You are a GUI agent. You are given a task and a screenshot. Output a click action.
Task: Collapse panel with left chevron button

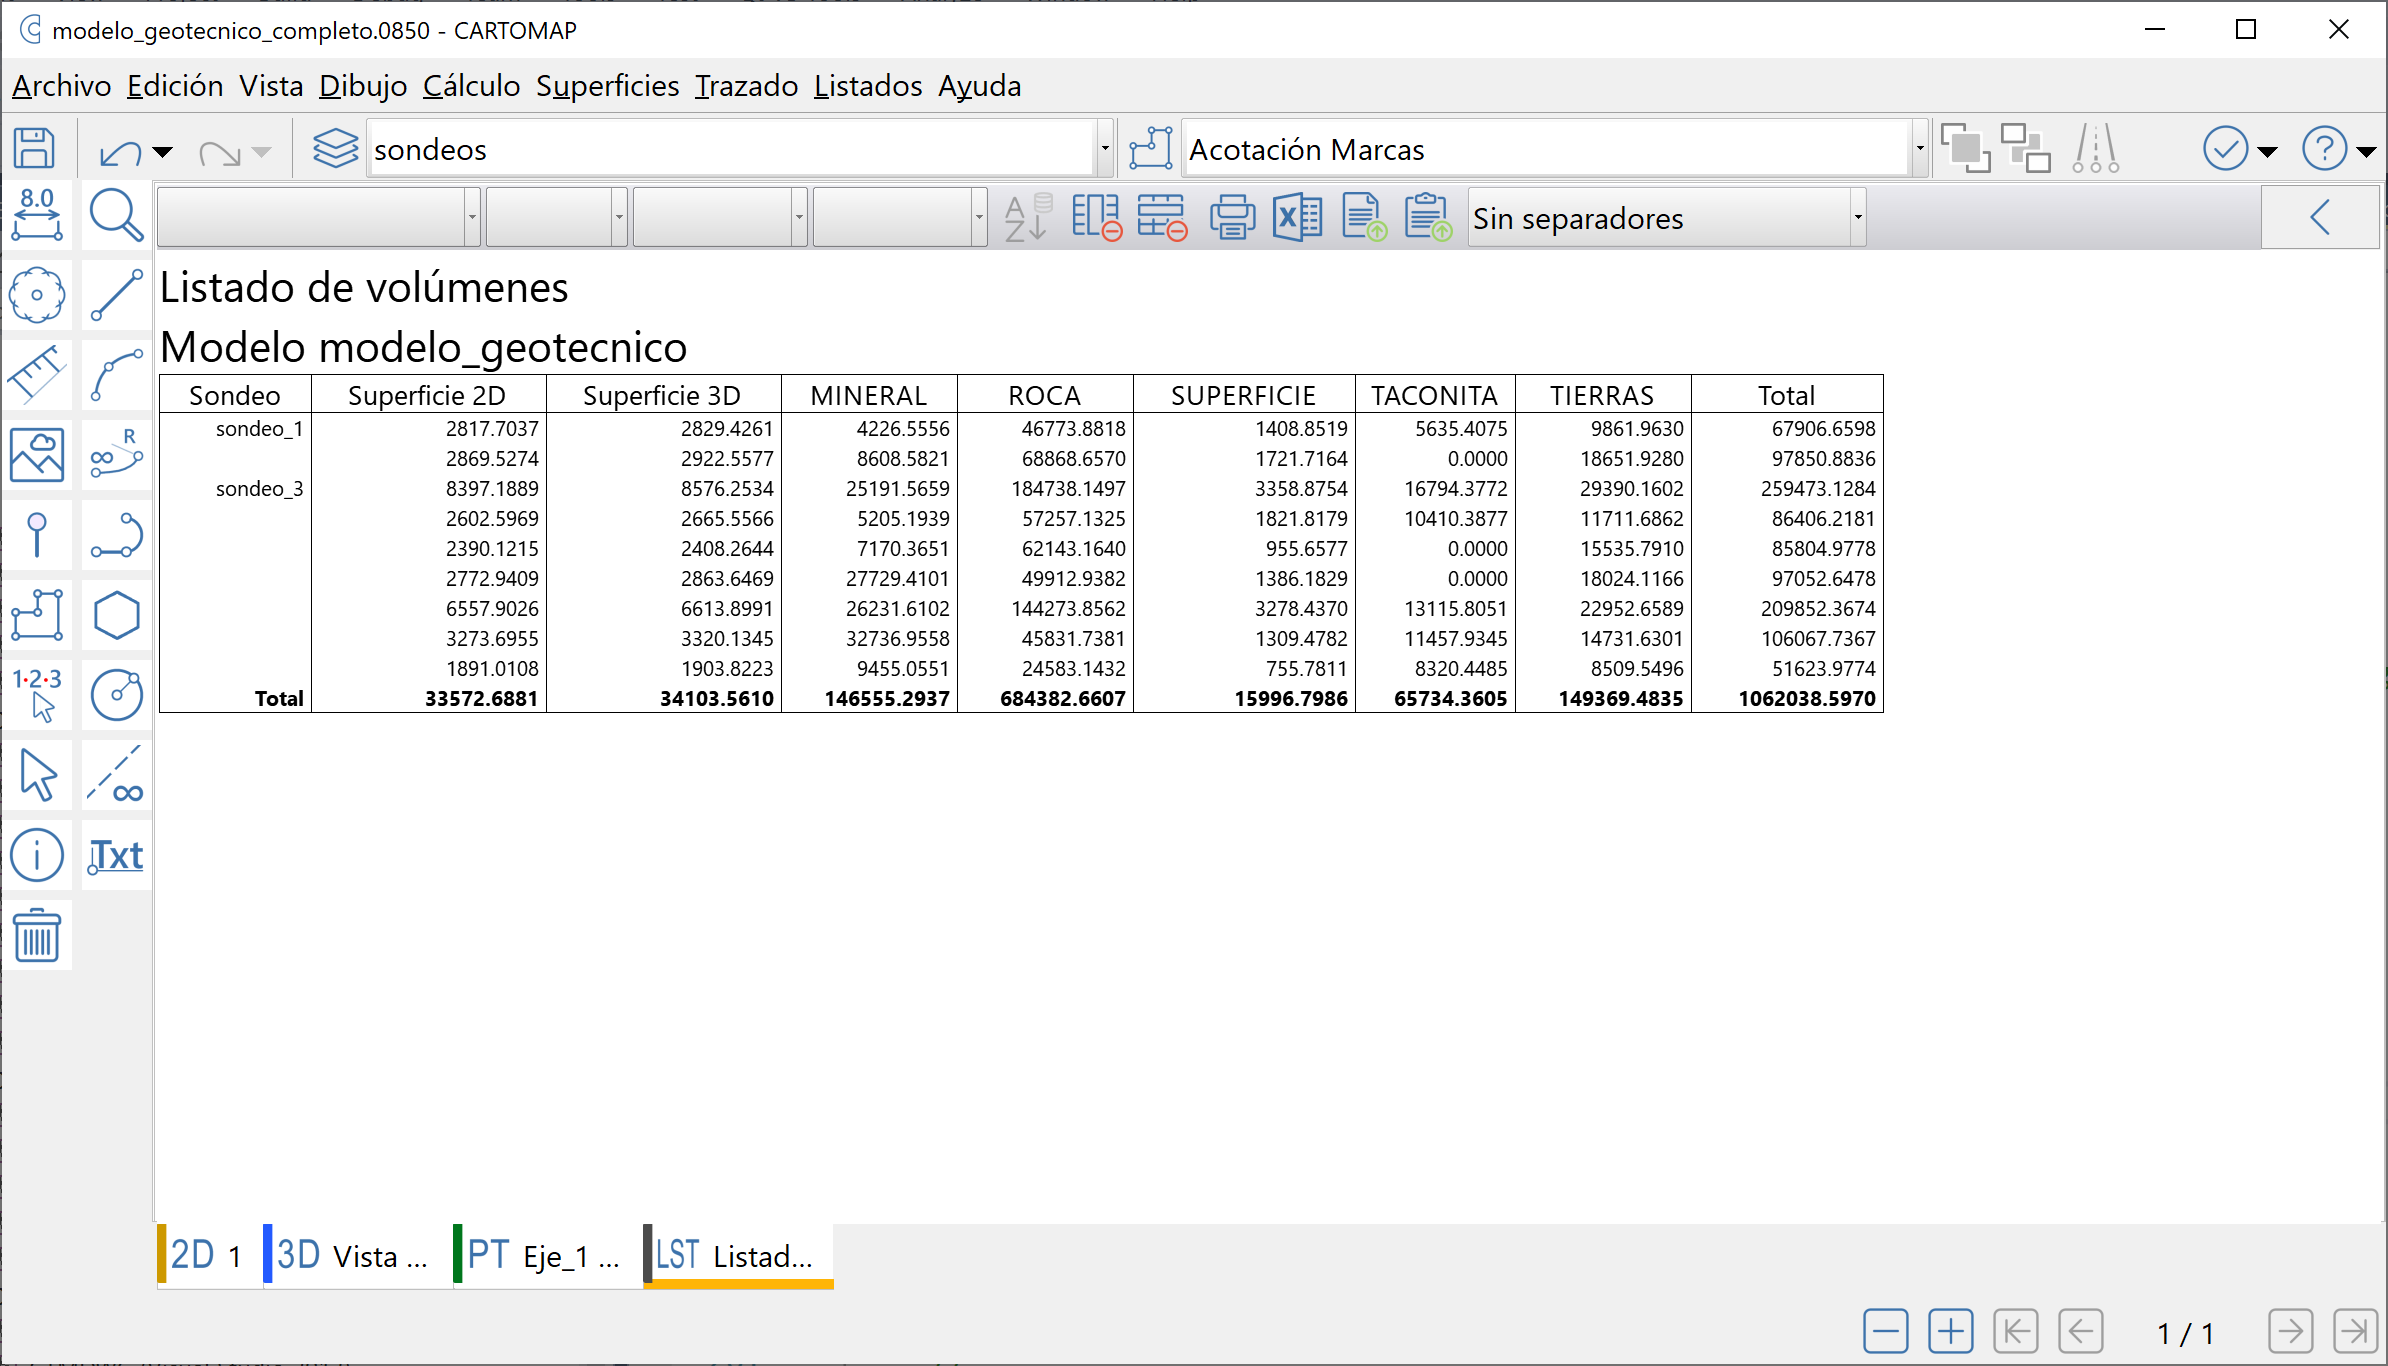tap(2321, 217)
